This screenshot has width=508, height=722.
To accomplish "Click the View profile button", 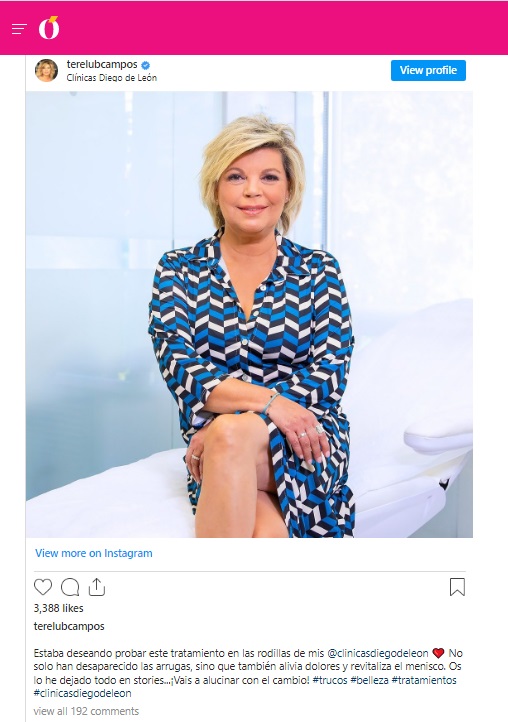I will (x=428, y=70).
